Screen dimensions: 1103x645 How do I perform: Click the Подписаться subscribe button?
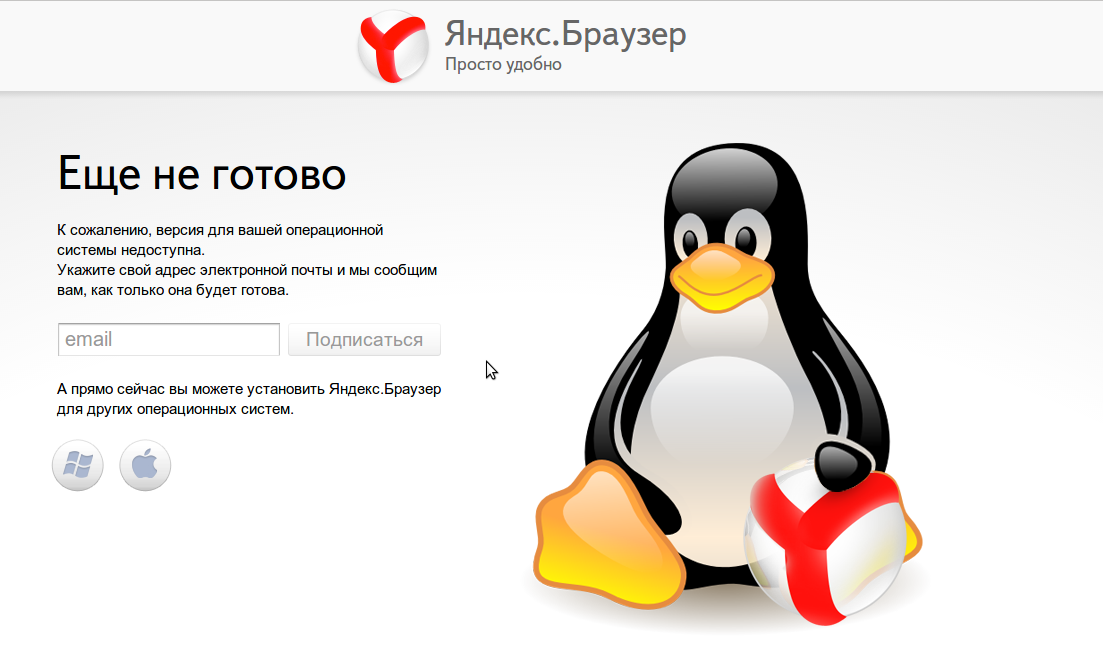[x=364, y=340]
